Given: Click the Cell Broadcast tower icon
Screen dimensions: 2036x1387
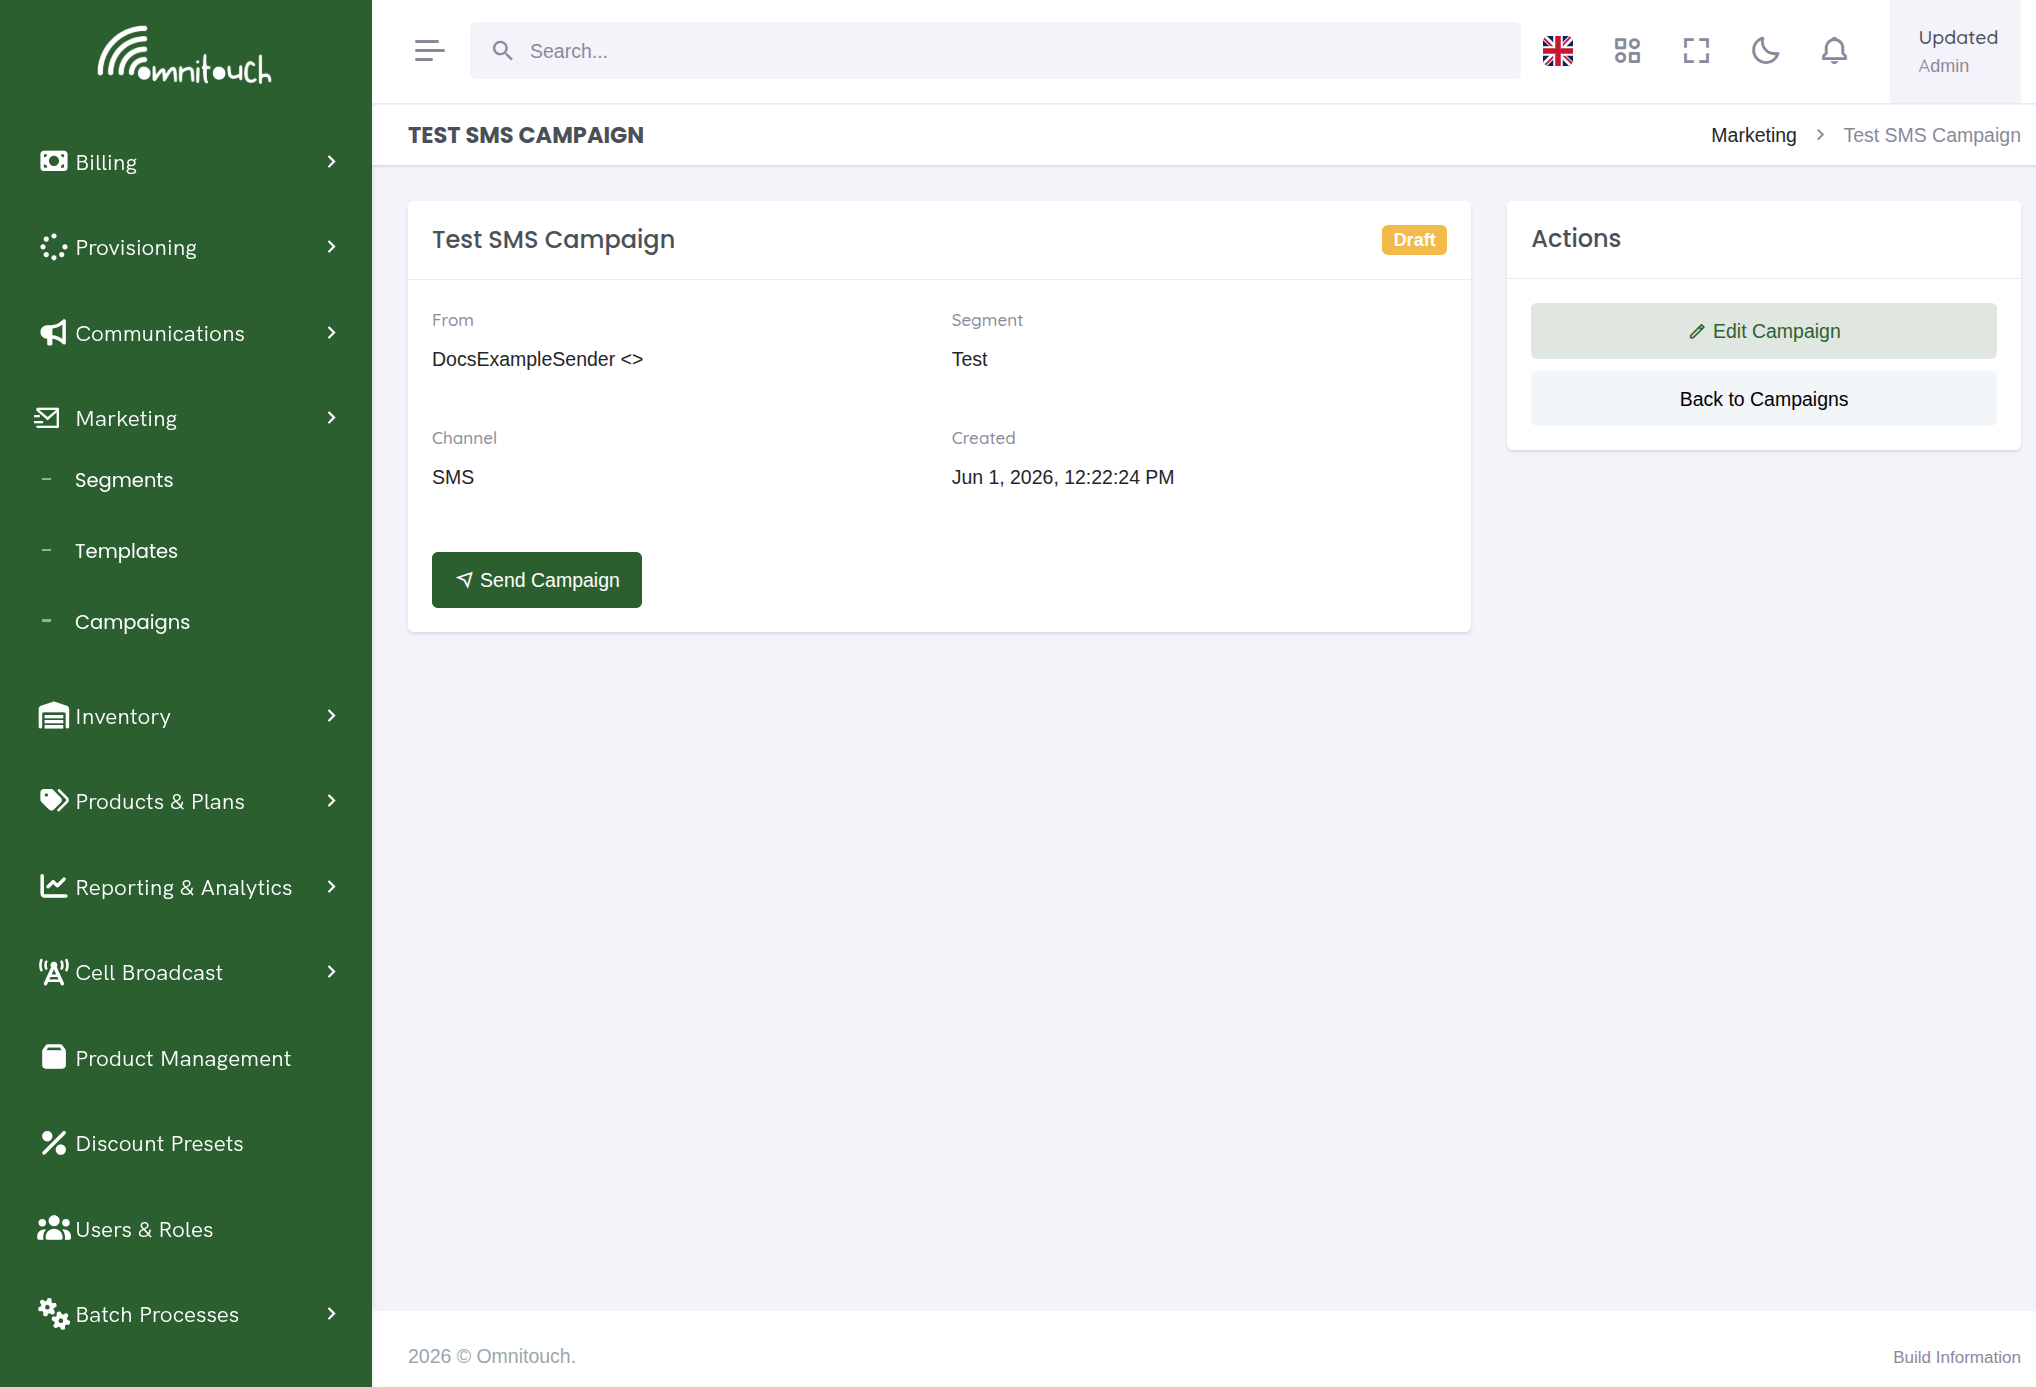Looking at the screenshot, I should [x=53, y=972].
